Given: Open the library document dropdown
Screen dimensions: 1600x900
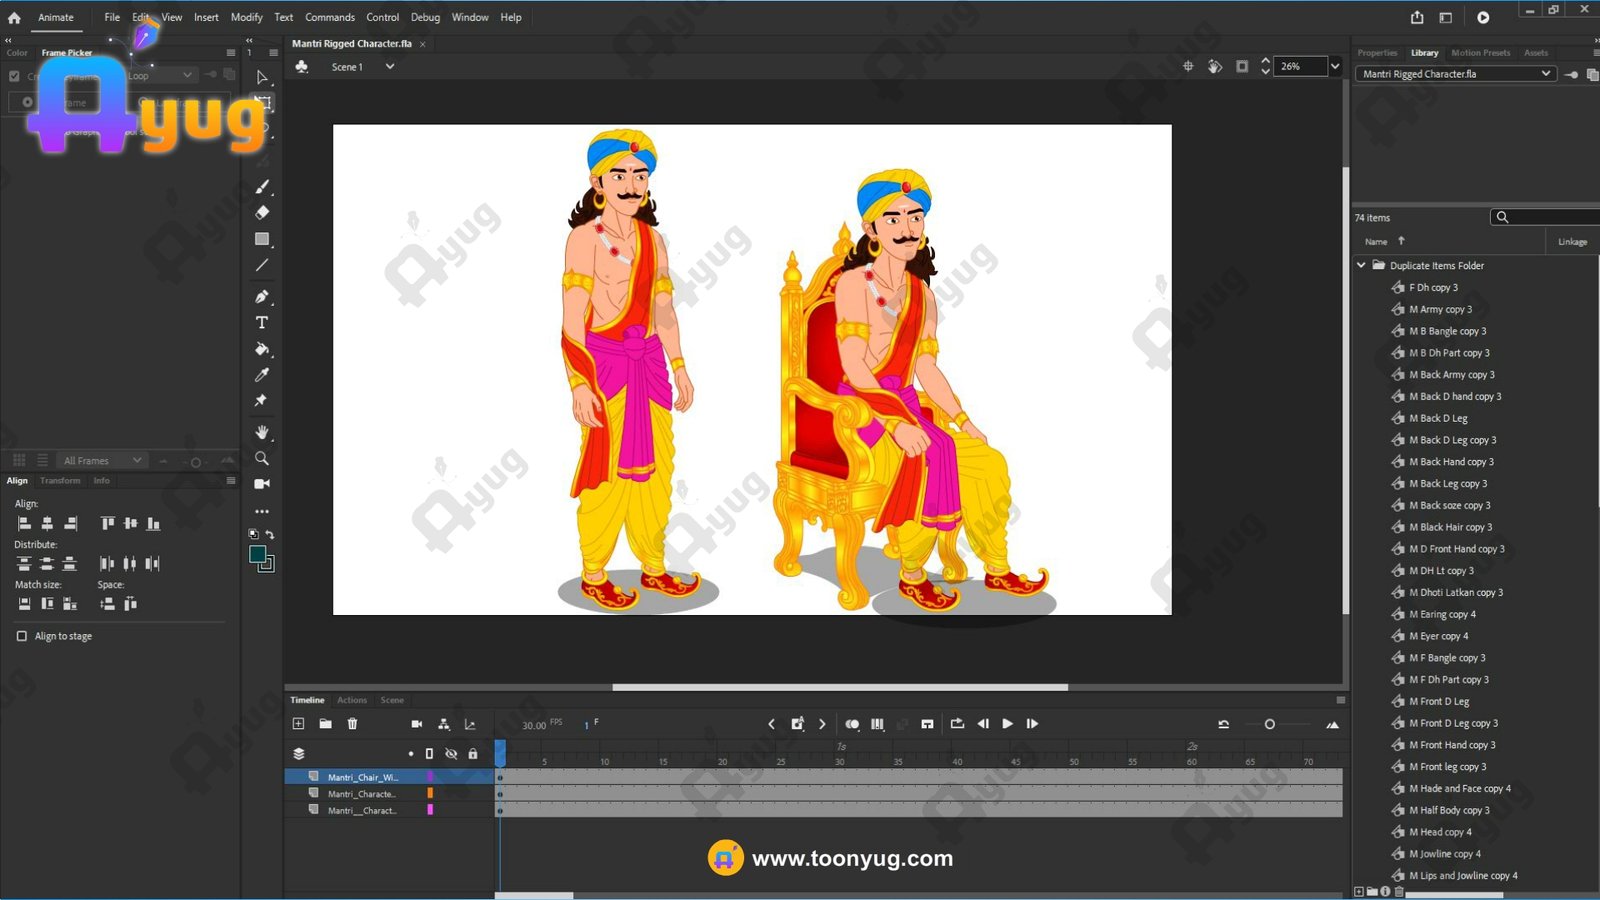Looking at the screenshot, I should click(1456, 74).
